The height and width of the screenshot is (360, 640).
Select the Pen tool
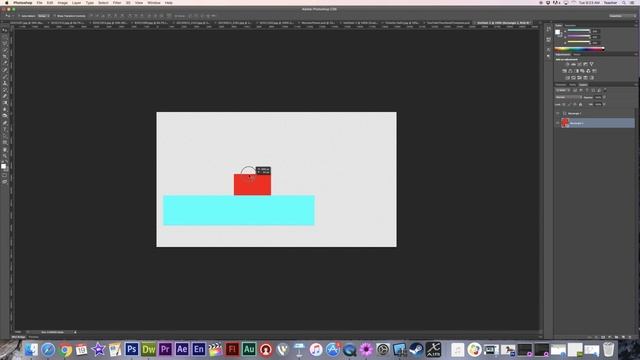coord(5,122)
